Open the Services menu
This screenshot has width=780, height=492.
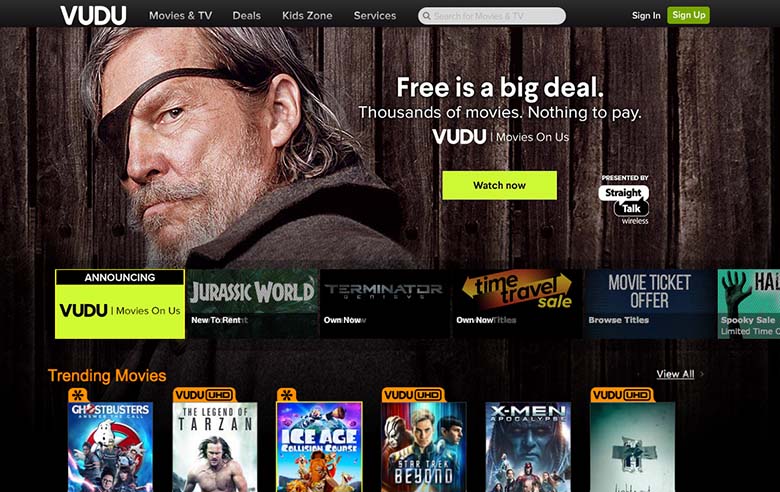[375, 15]
